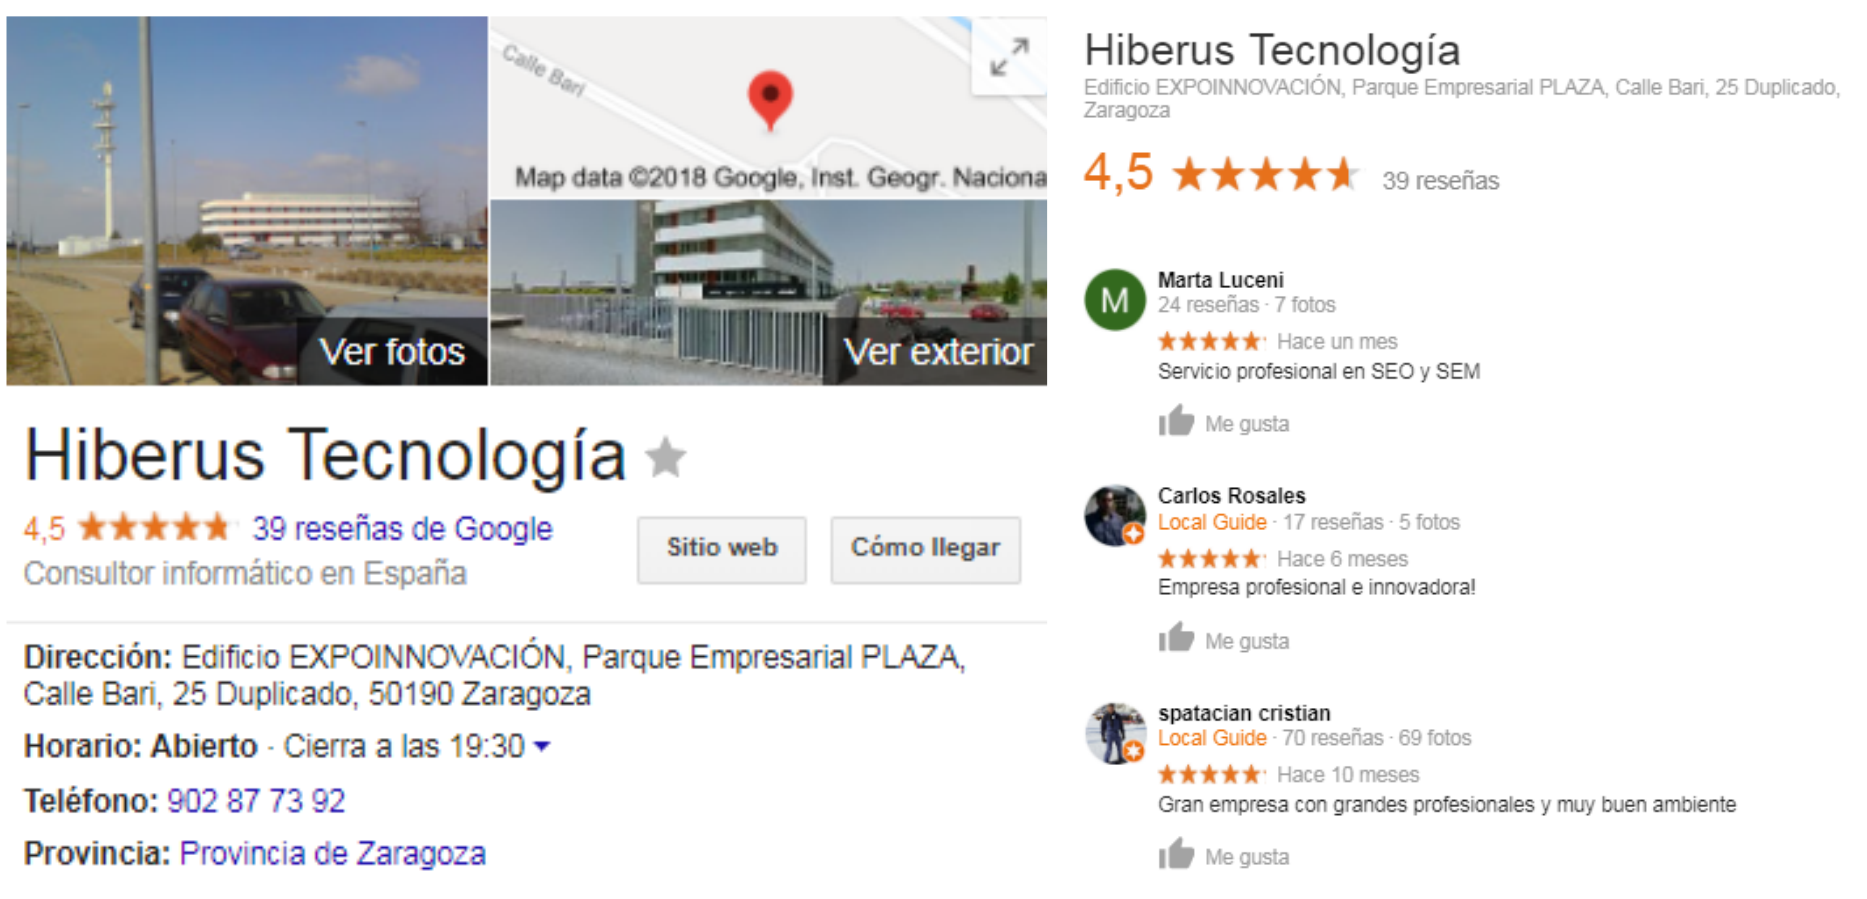1867x899 pixels.
Task: Click Carlos Rosales Local Guide label
Action: [1212, 522]
